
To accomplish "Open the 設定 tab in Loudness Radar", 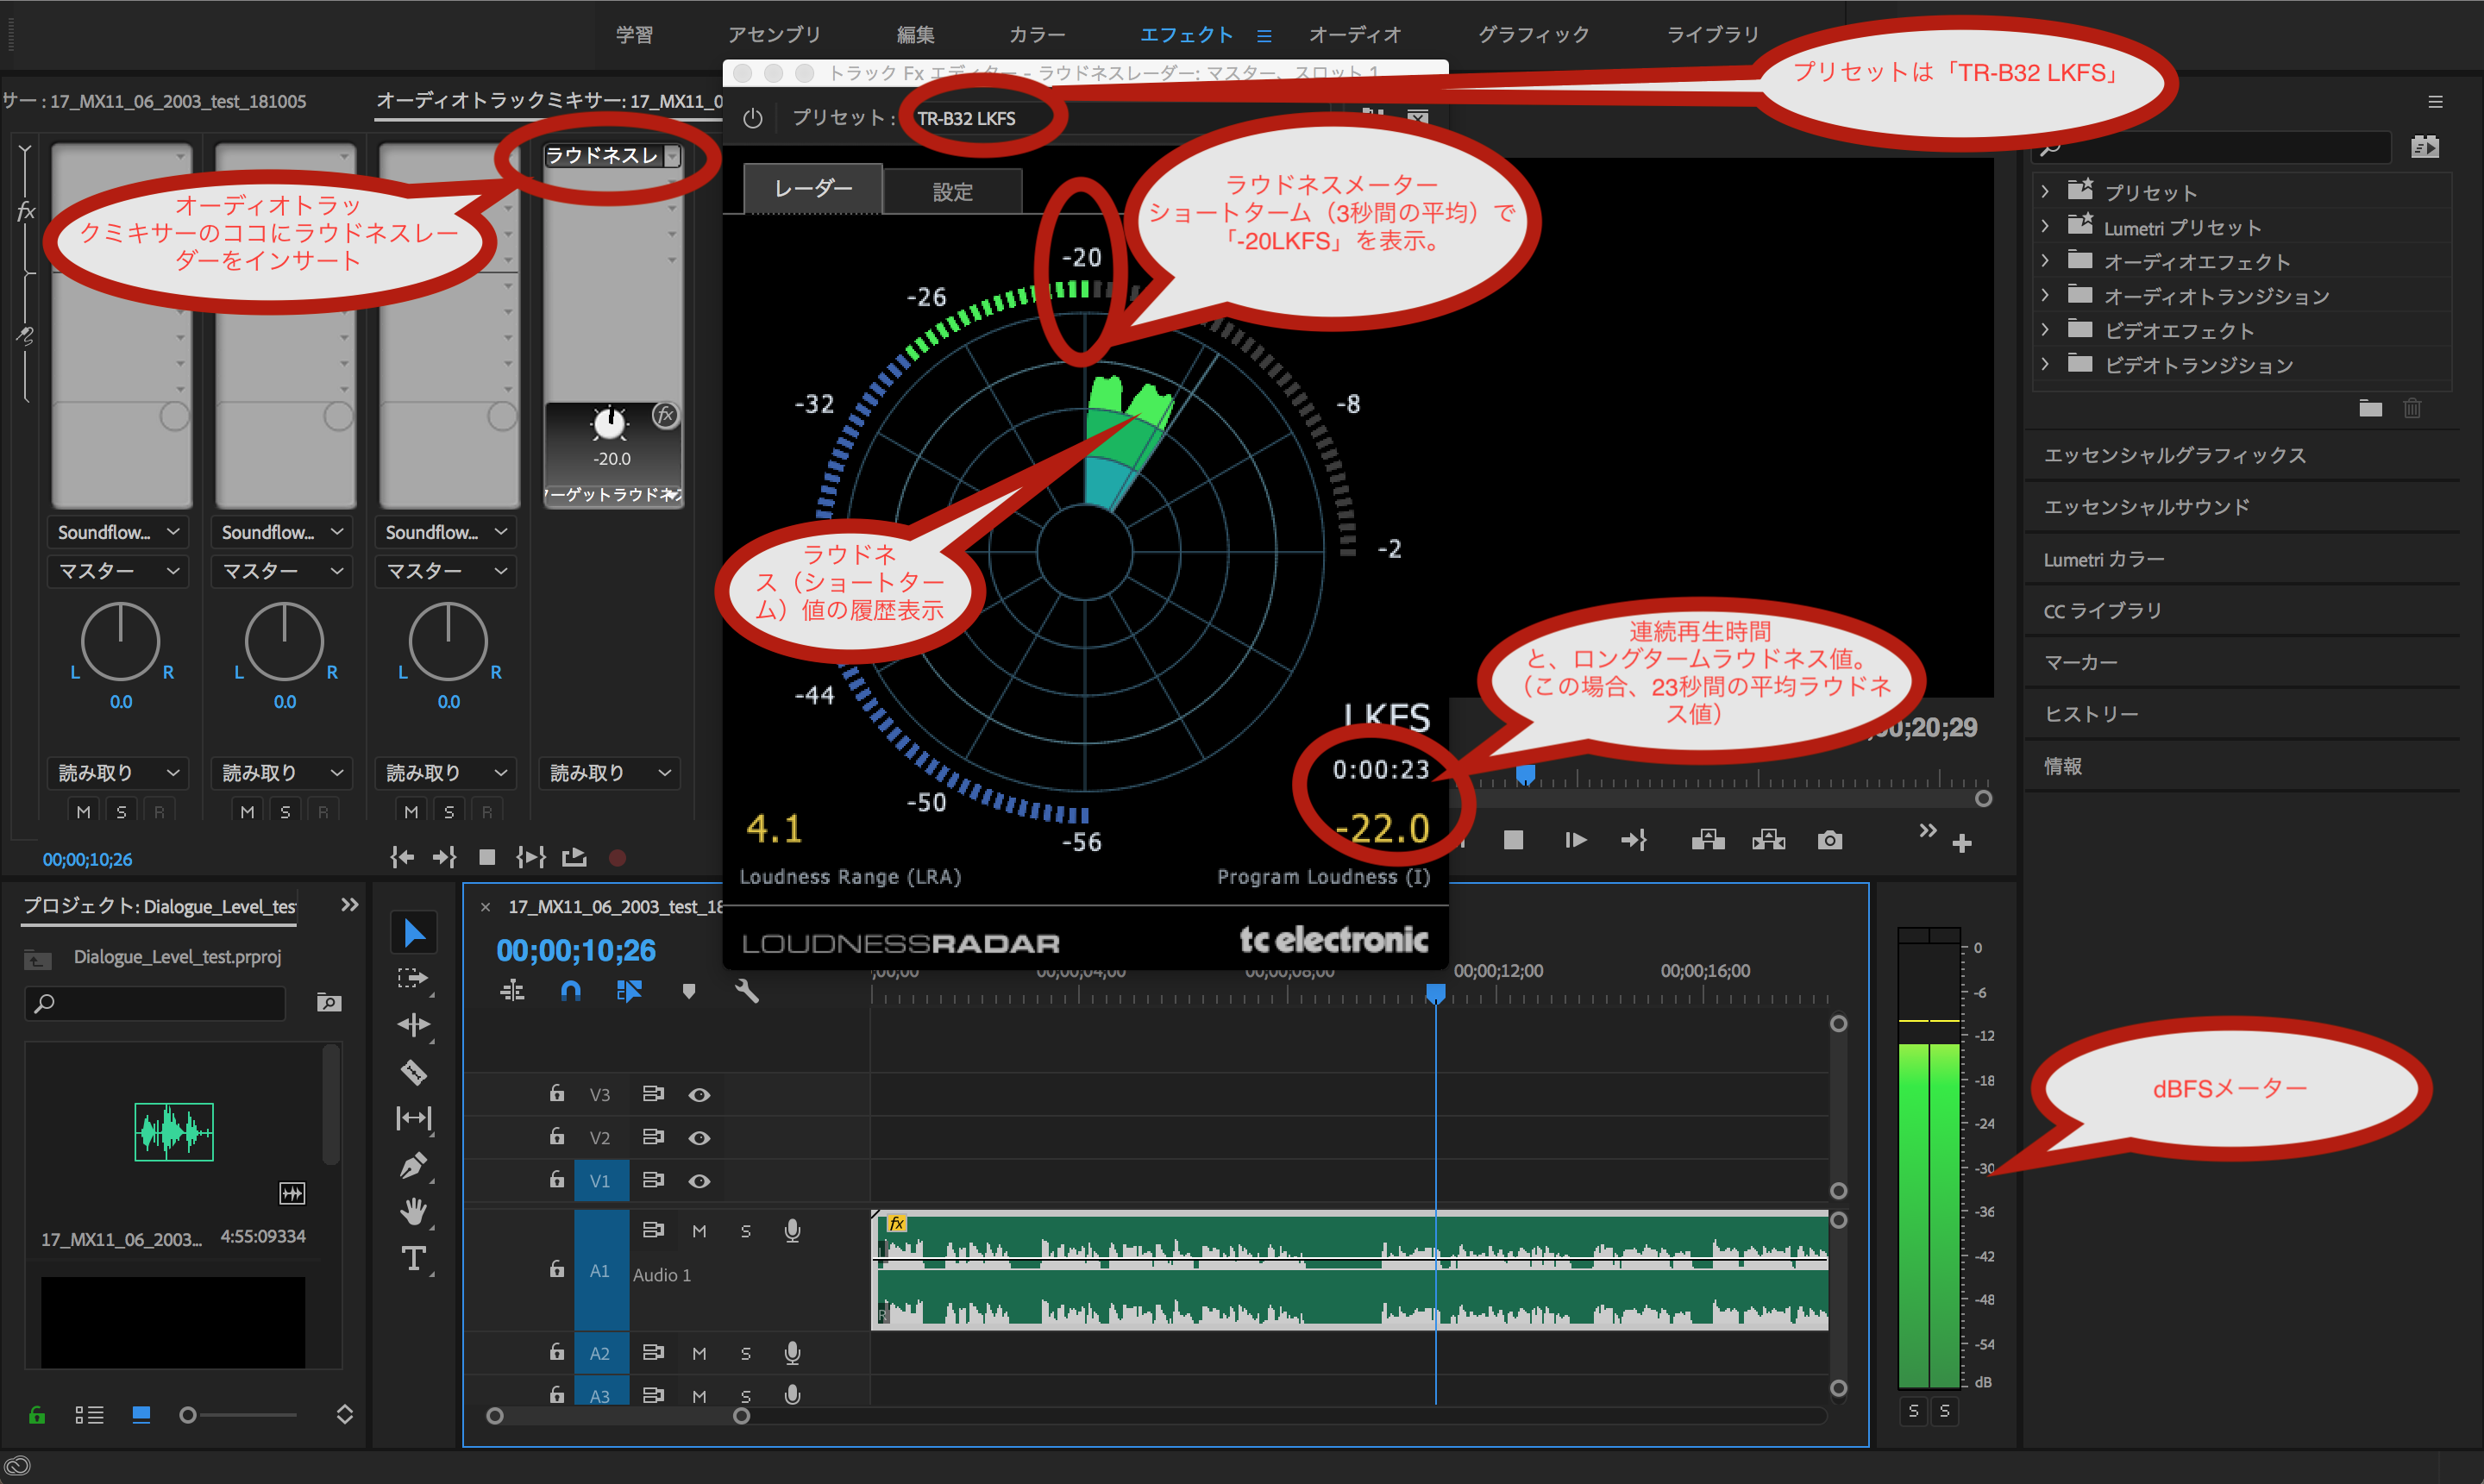I will click(952, 192).
